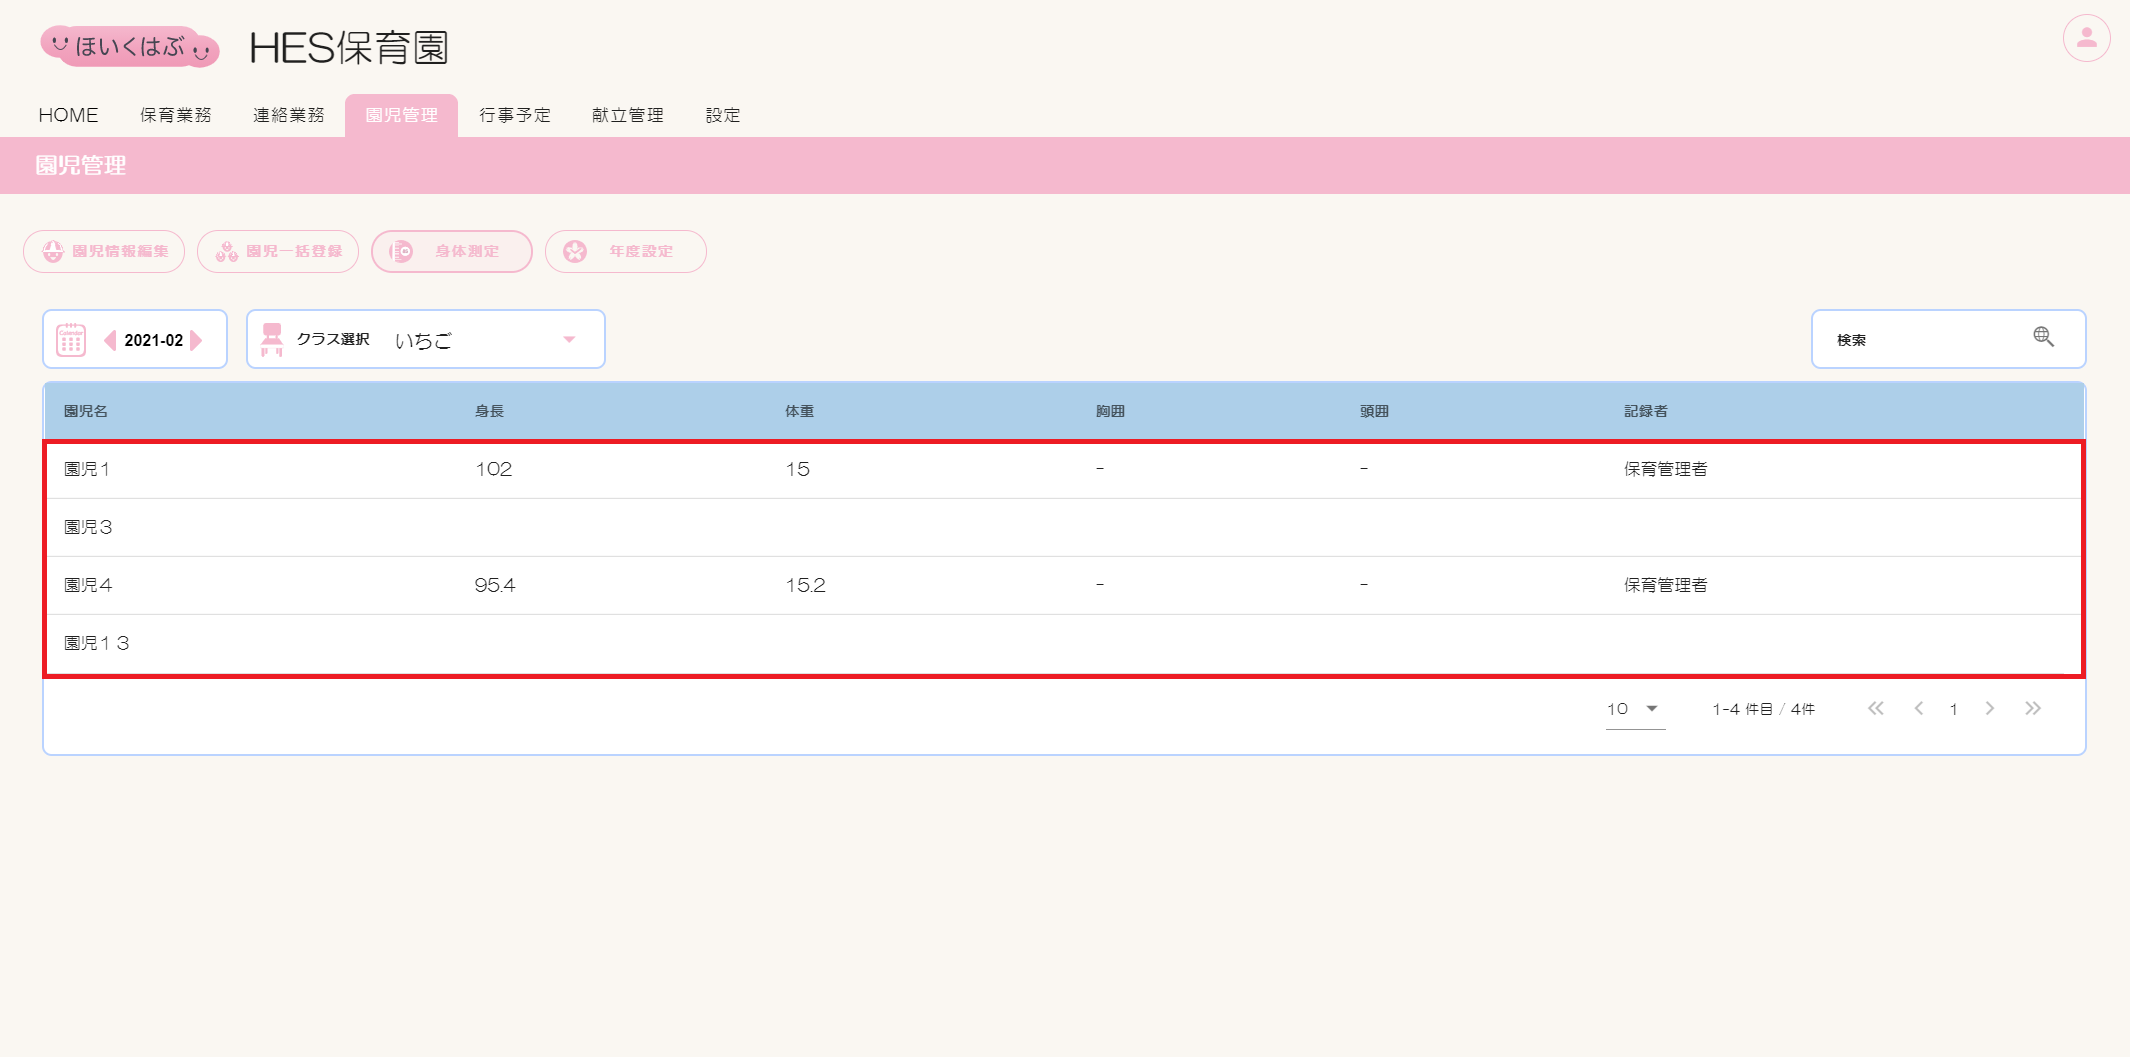Click the ほいくはぶ logo
Screen dimensions: 2130x1057
[x=130, y=46]
